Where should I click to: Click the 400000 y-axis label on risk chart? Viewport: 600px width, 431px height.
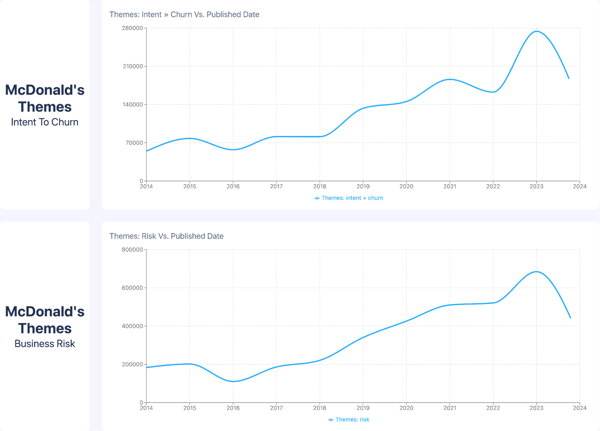pos(133,326)
